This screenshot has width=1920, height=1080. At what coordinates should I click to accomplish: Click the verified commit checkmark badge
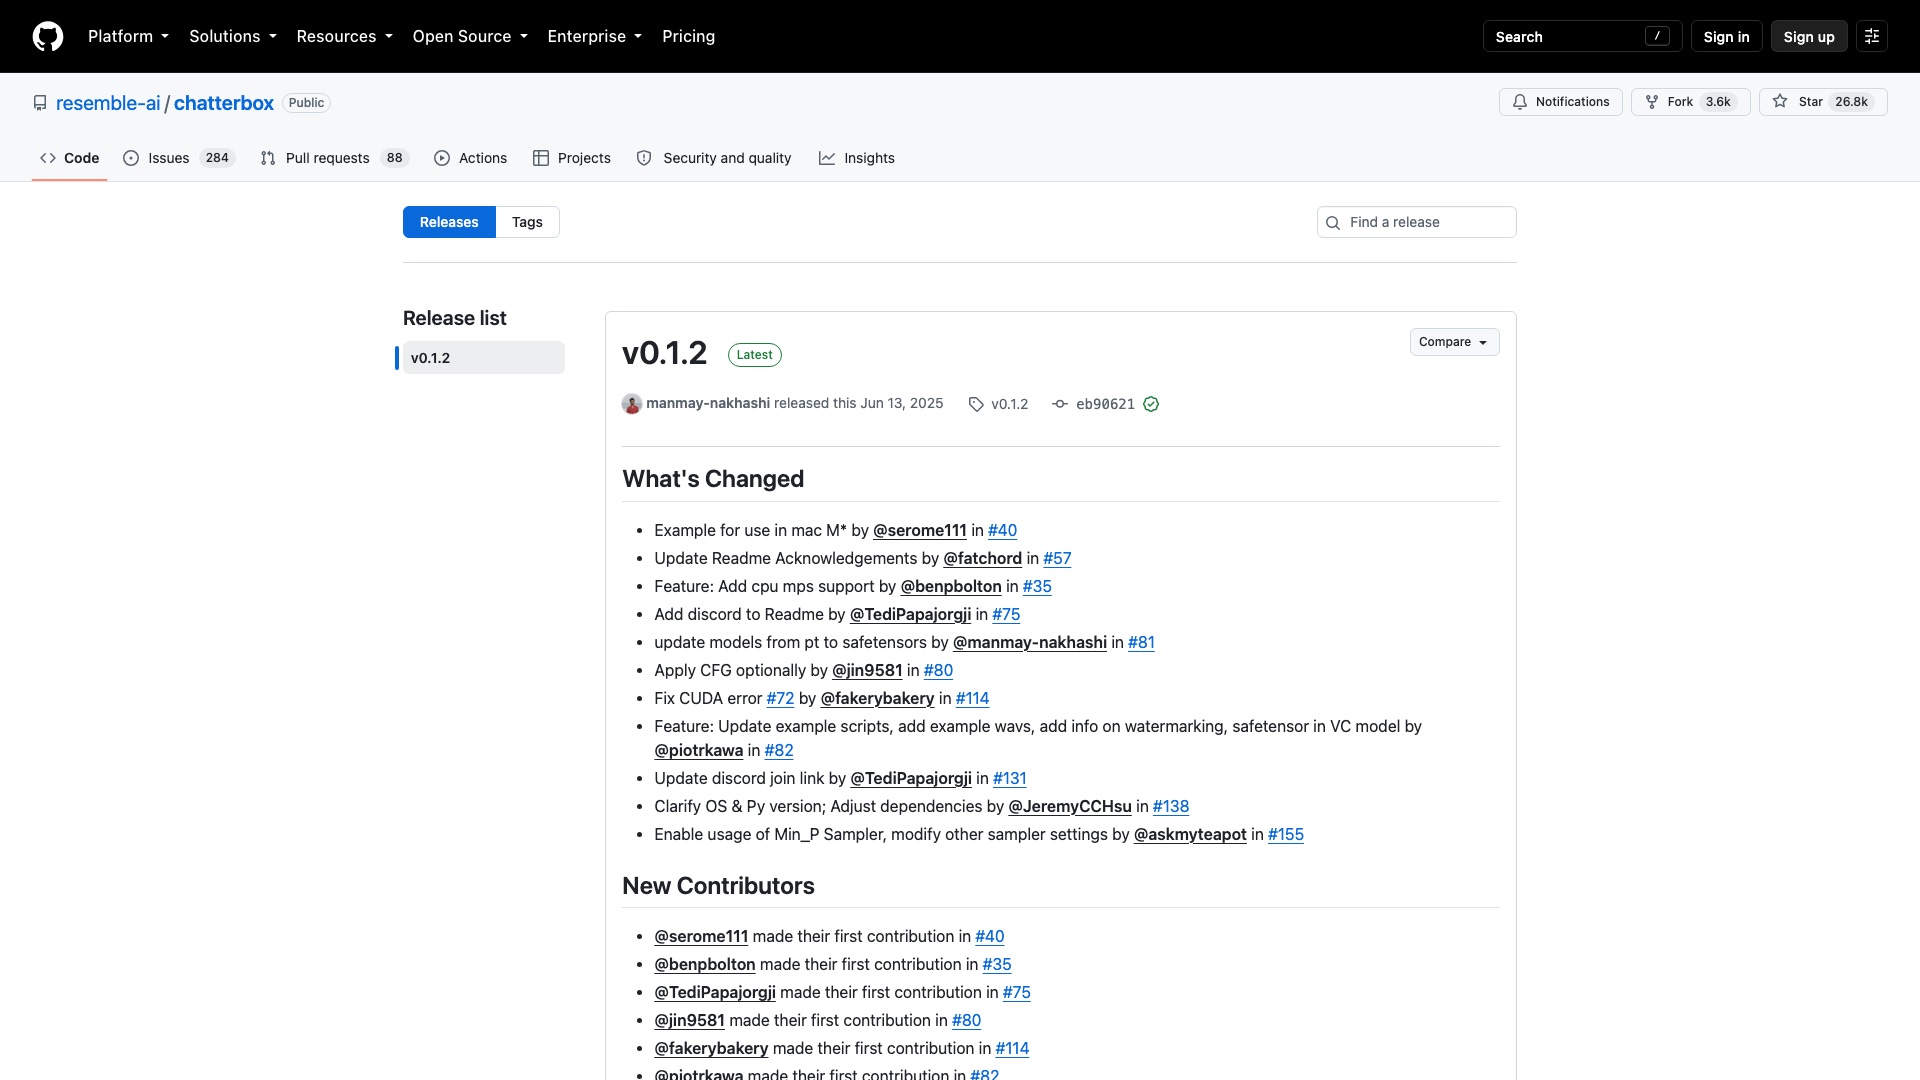(1151, 404)
